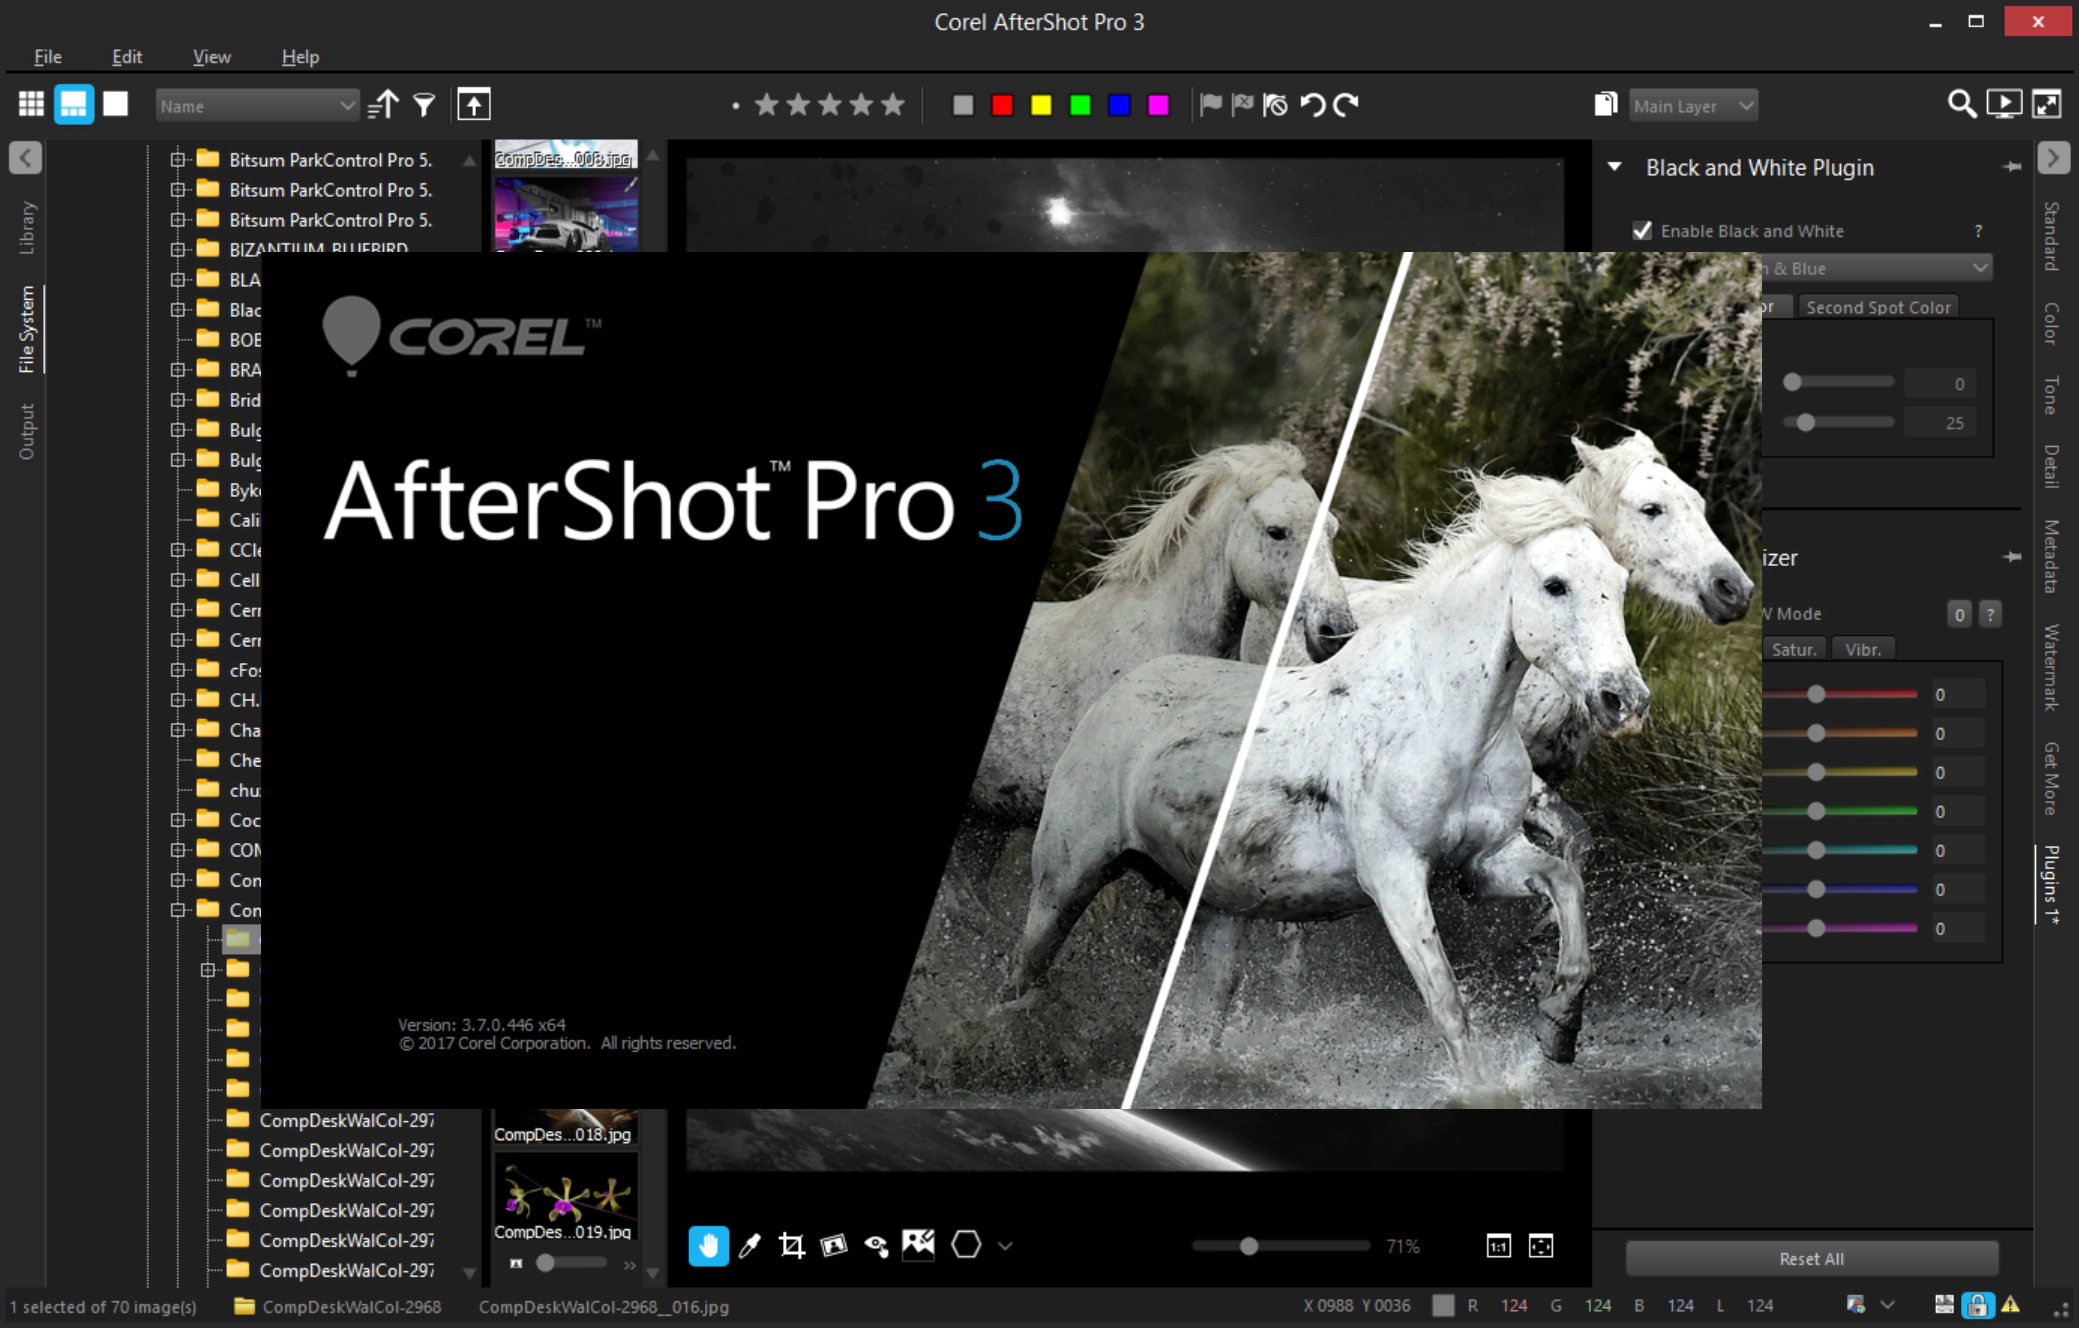Switch to thumbnail grid view
Viewport: 2079px width, 1328px height.
click(31, 104)
